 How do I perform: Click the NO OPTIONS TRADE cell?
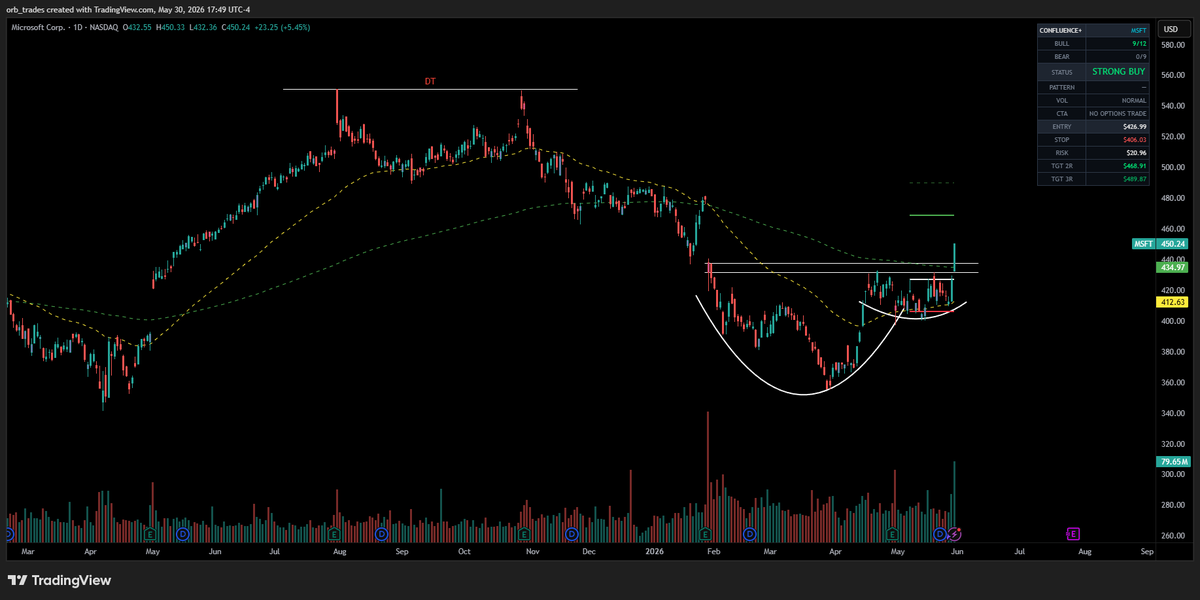click(x=1118, y=114)
